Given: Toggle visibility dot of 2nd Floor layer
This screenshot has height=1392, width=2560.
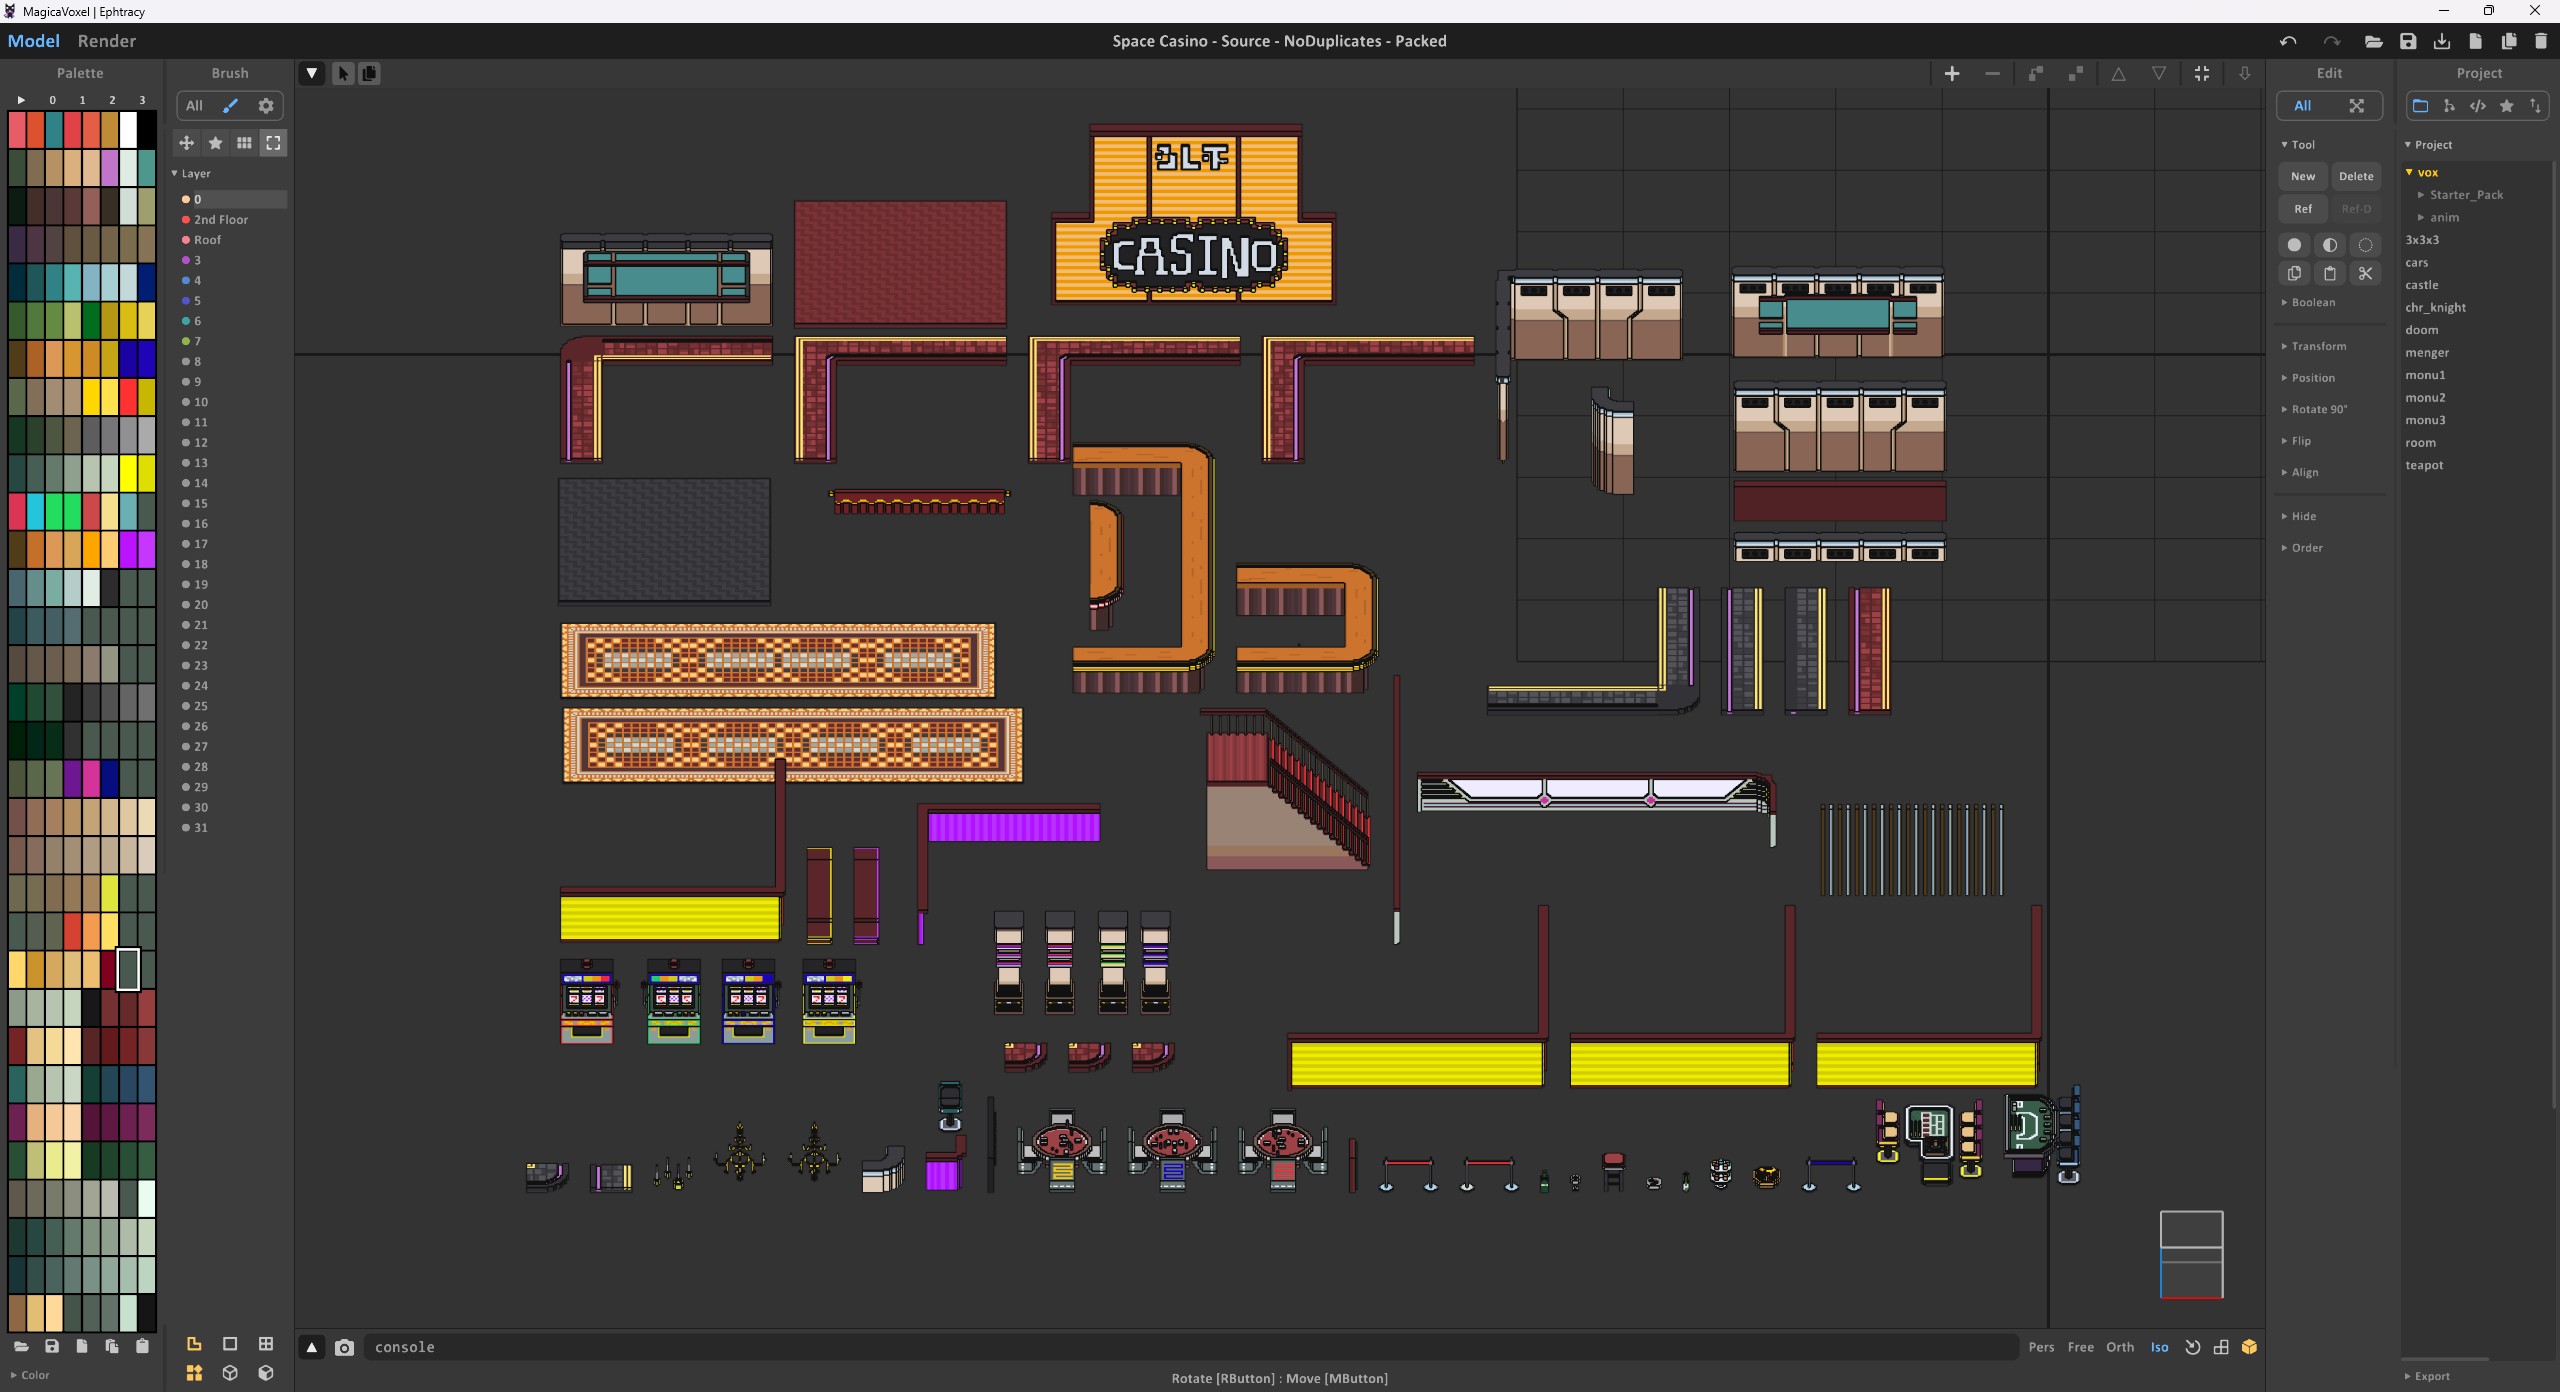Looking at the screenshot, I should point(186,219).
